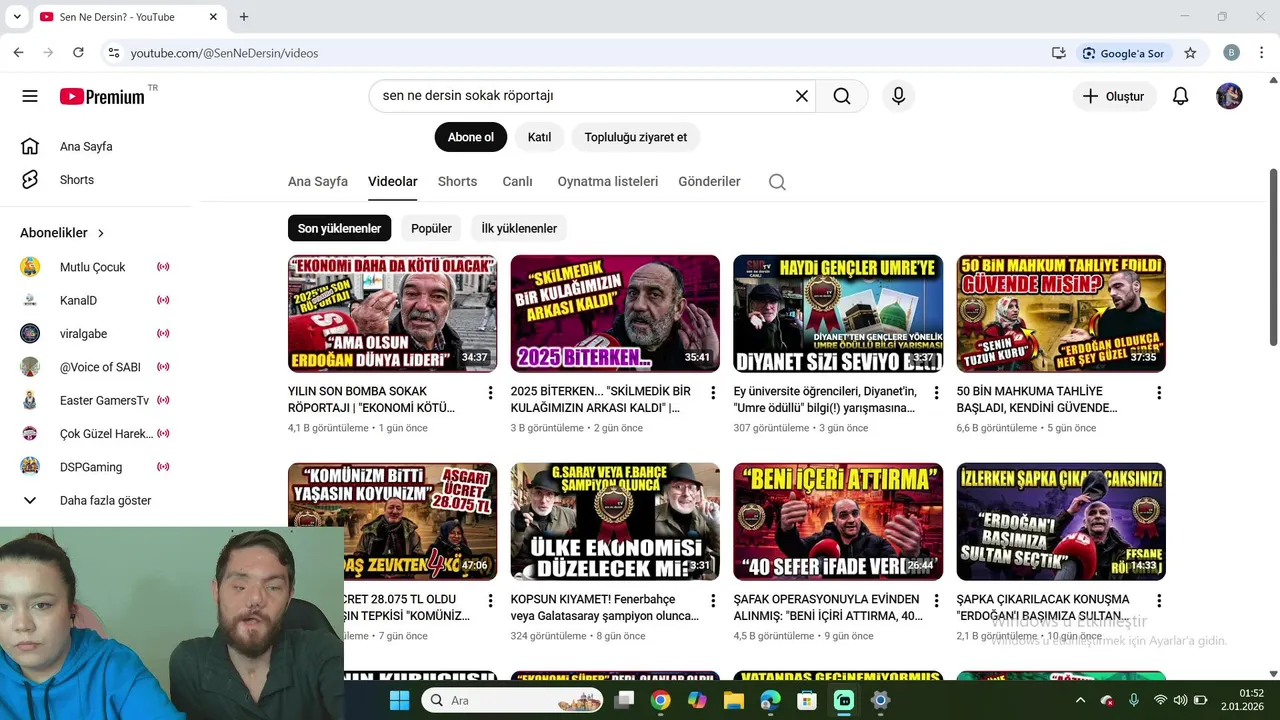Open options menu for 2025 BİTERKEN video

713,393
